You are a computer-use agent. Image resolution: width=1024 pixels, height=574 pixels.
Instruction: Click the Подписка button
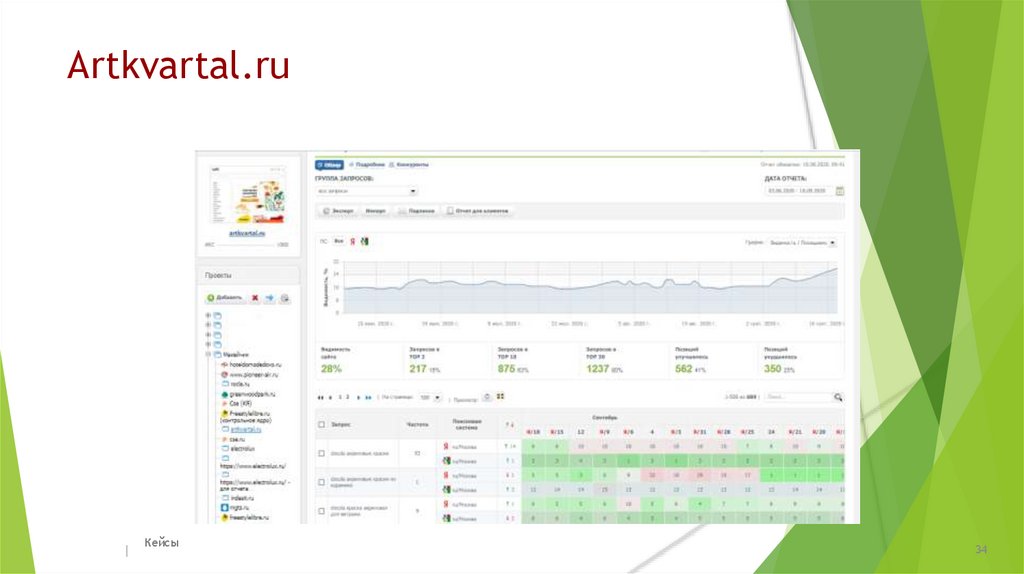click(416, 211)
